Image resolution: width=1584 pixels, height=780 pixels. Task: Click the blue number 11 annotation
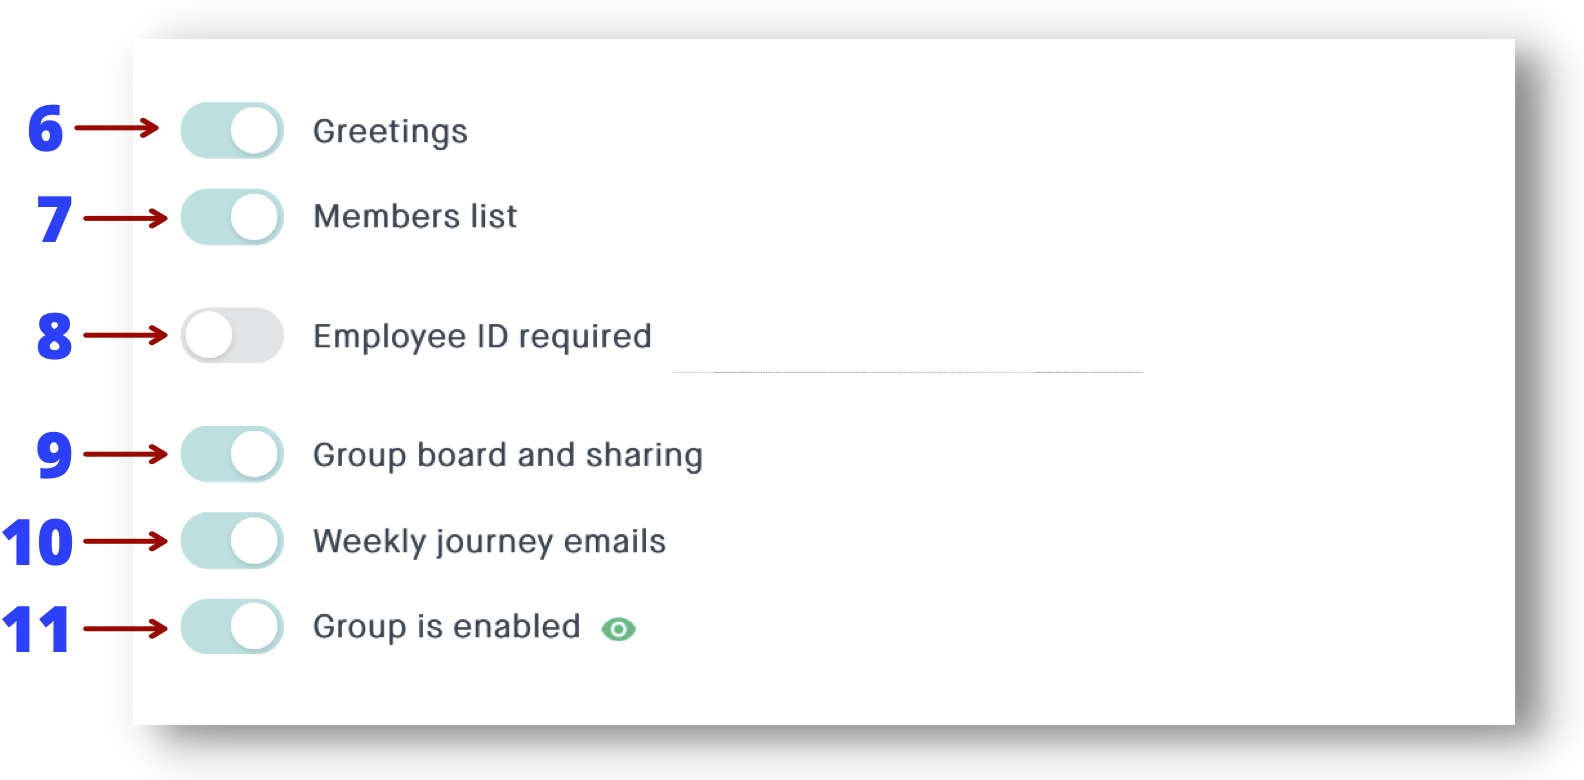[x=36, y=630]
